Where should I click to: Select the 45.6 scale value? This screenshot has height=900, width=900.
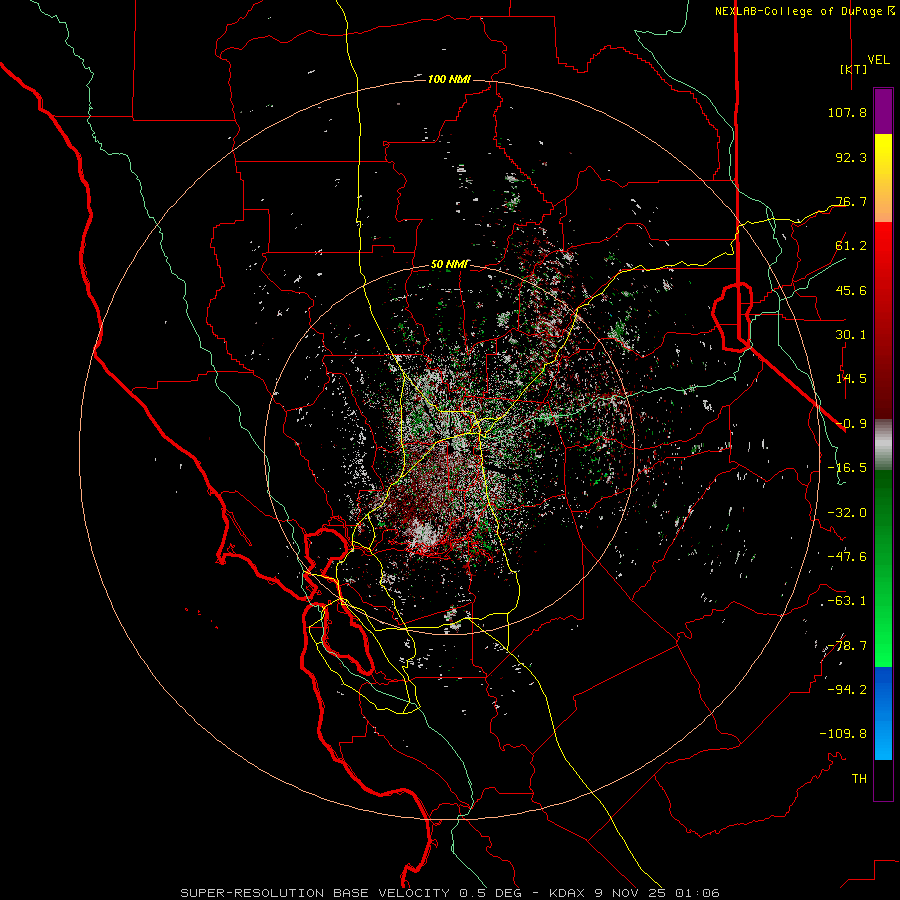(851, 290)
